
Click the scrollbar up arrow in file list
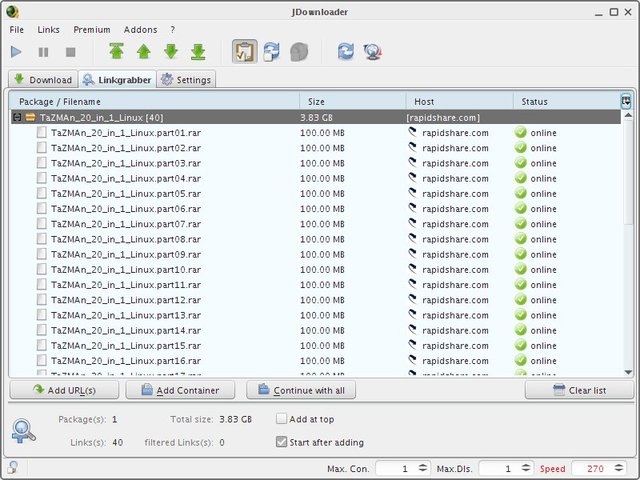click(628, 116)
